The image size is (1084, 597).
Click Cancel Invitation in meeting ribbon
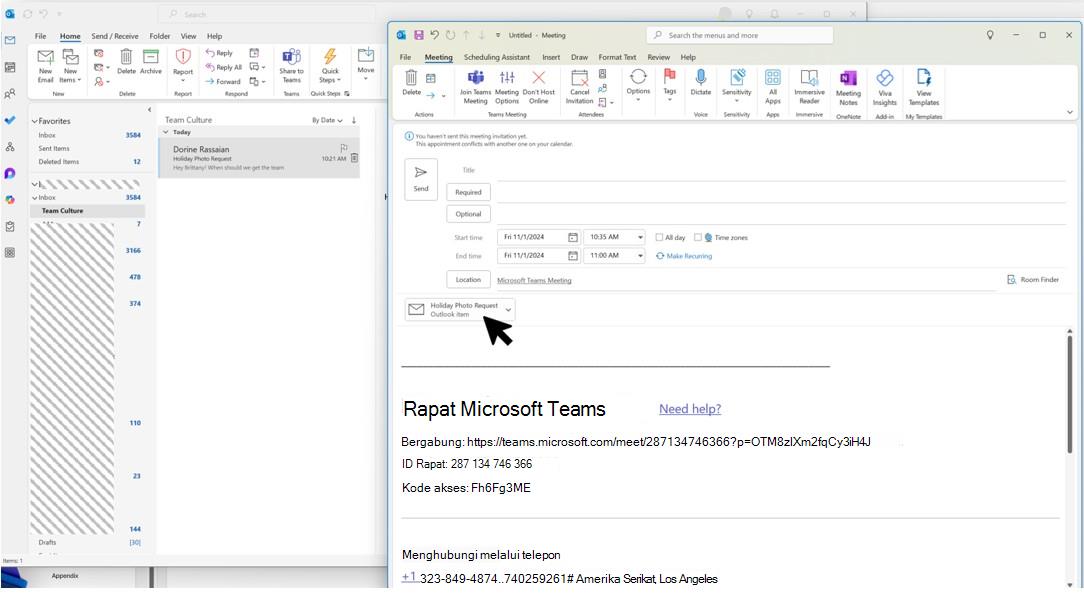tap(579, 88)
